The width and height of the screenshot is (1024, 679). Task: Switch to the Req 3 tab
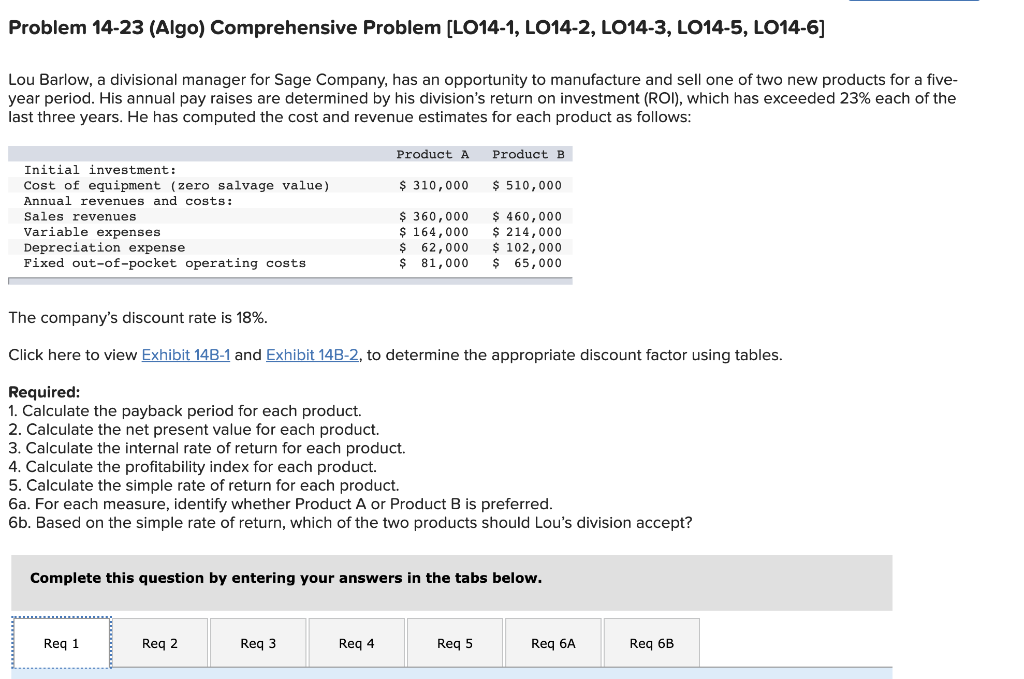[258, 643]
